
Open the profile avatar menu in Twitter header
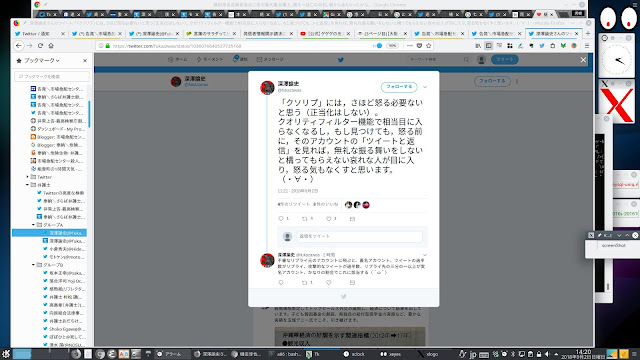481,60
